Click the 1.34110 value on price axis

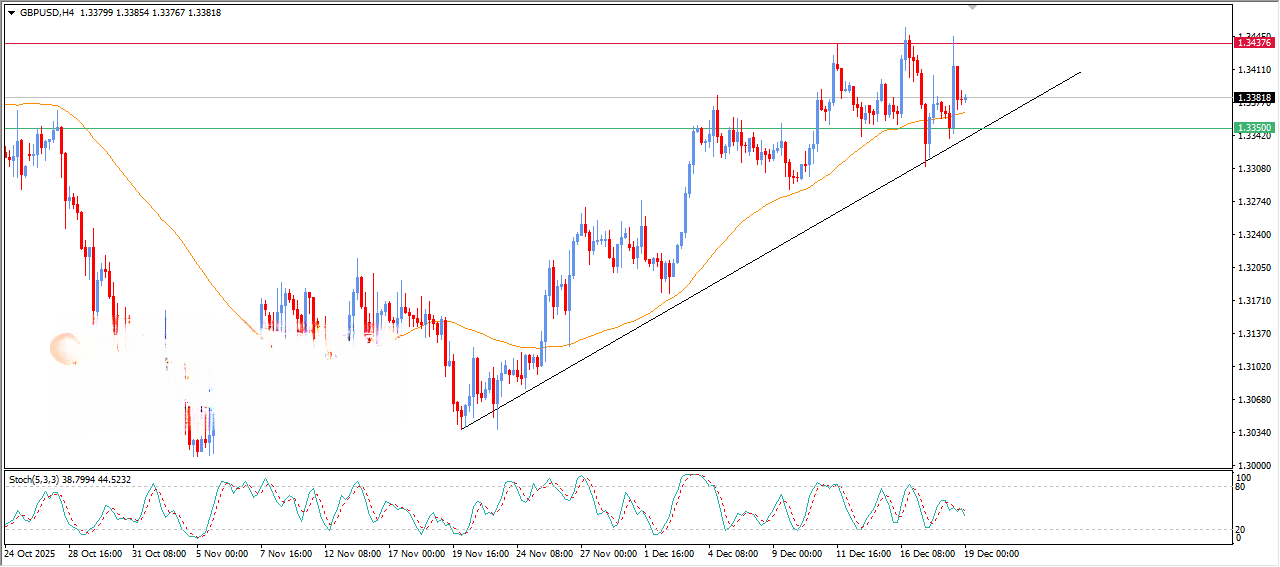(1254, 69)
